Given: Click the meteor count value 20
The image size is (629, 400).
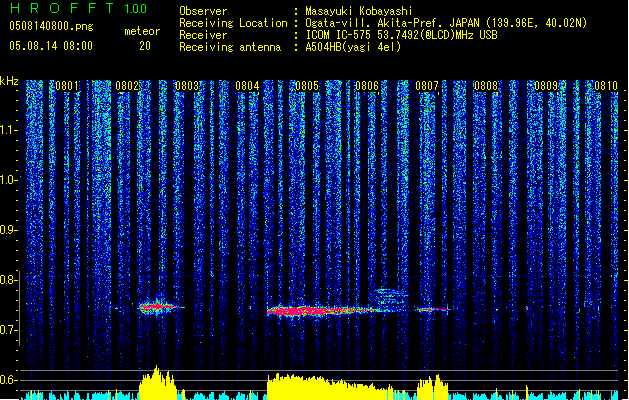Looking at the screenshot, I should pos(145,46).
